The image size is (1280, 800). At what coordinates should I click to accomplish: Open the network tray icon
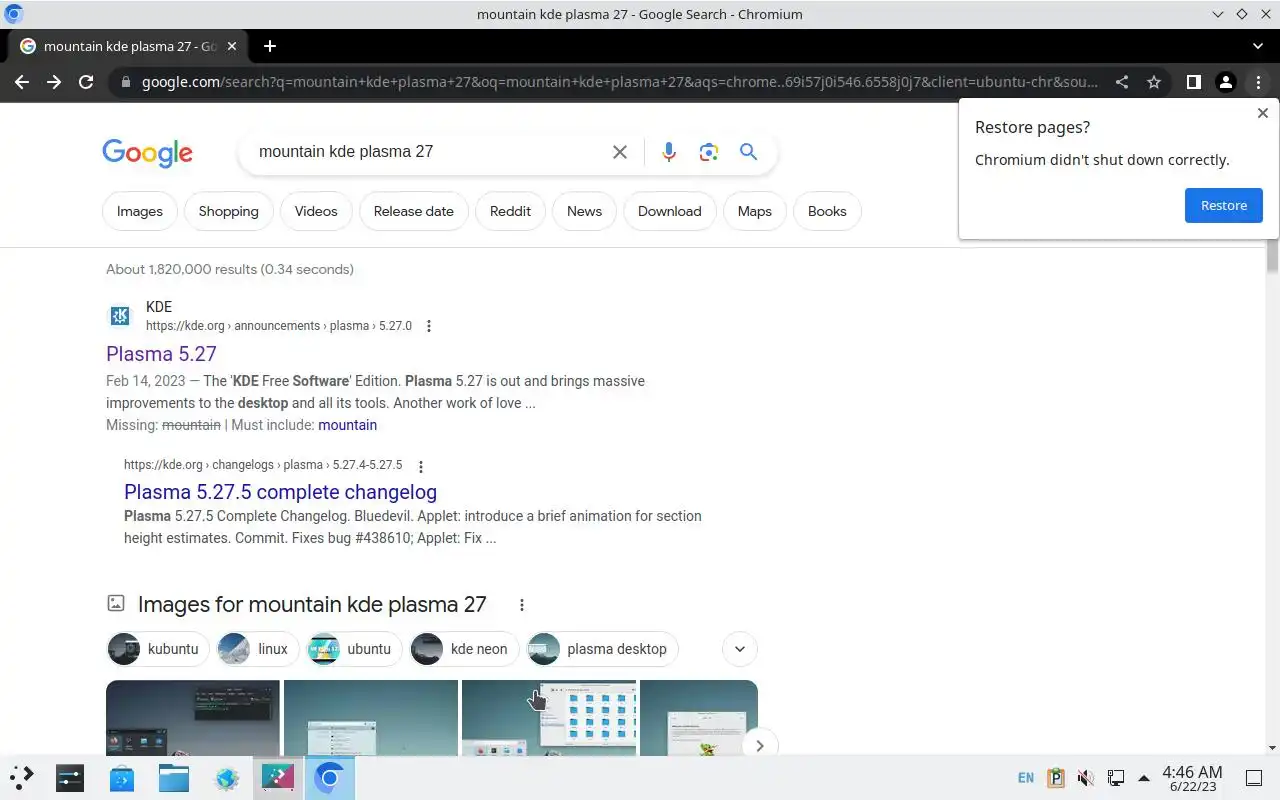pyautogui.click(x=1115, y=778)
